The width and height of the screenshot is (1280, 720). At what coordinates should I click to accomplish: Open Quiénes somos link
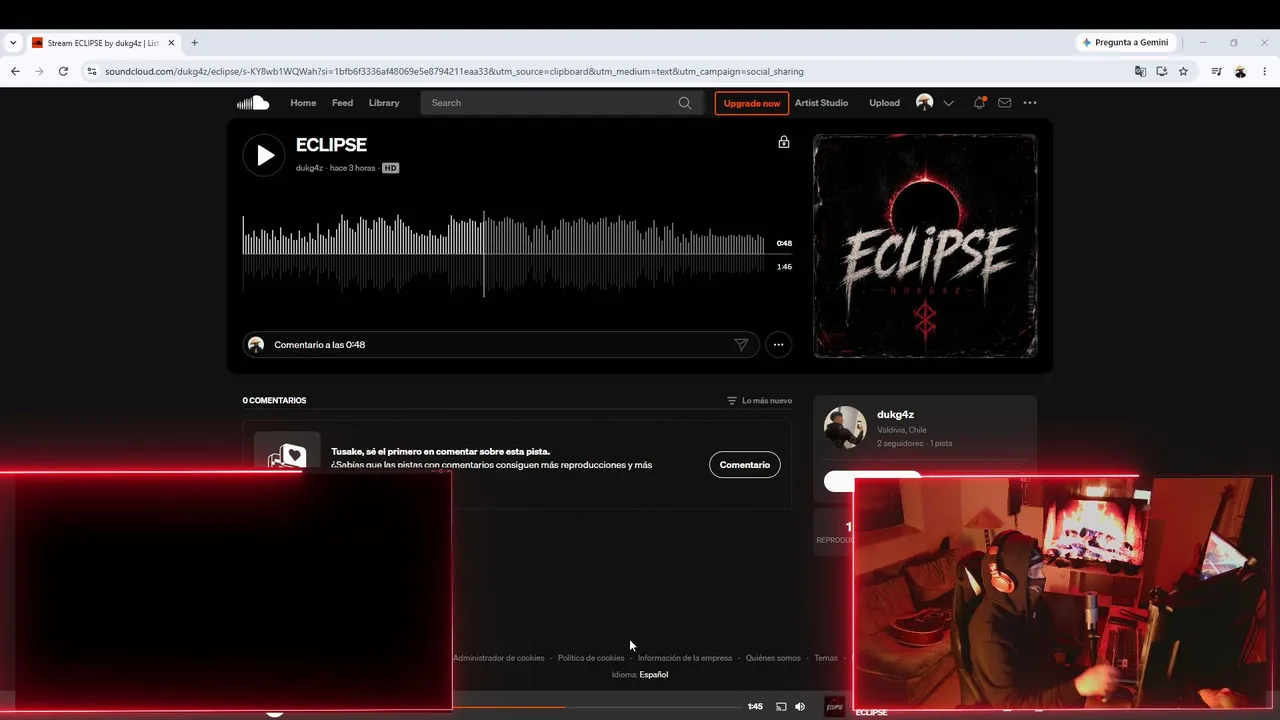[x=773, y=658]
